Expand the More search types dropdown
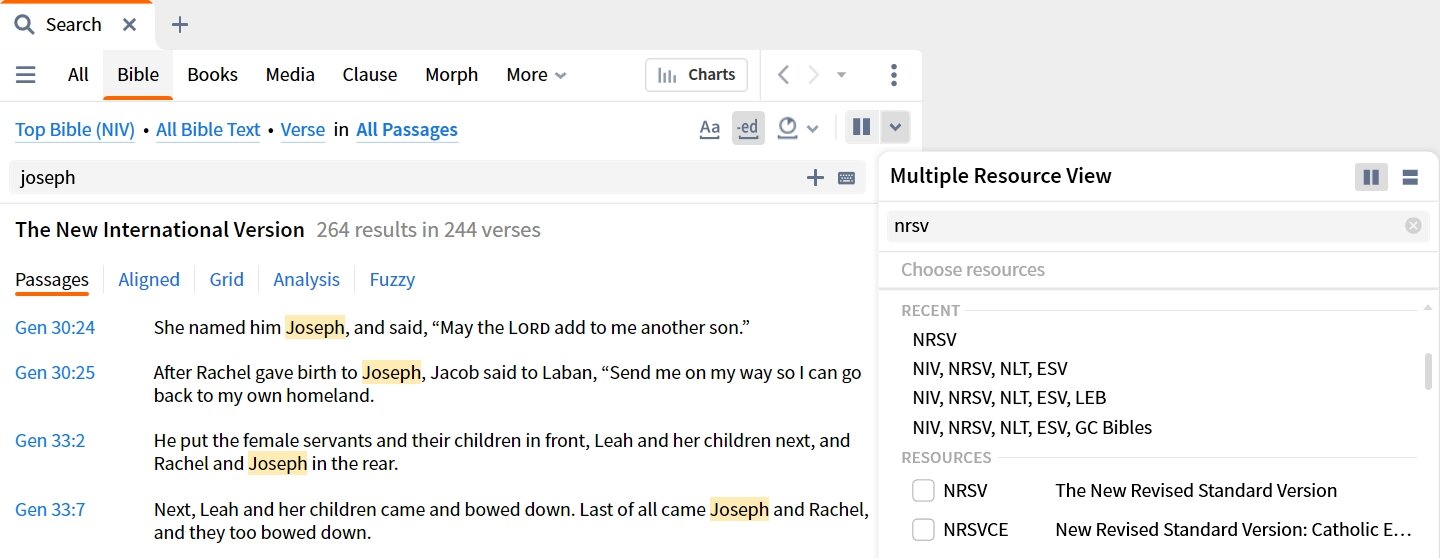1440x558 pixels. 536,75
